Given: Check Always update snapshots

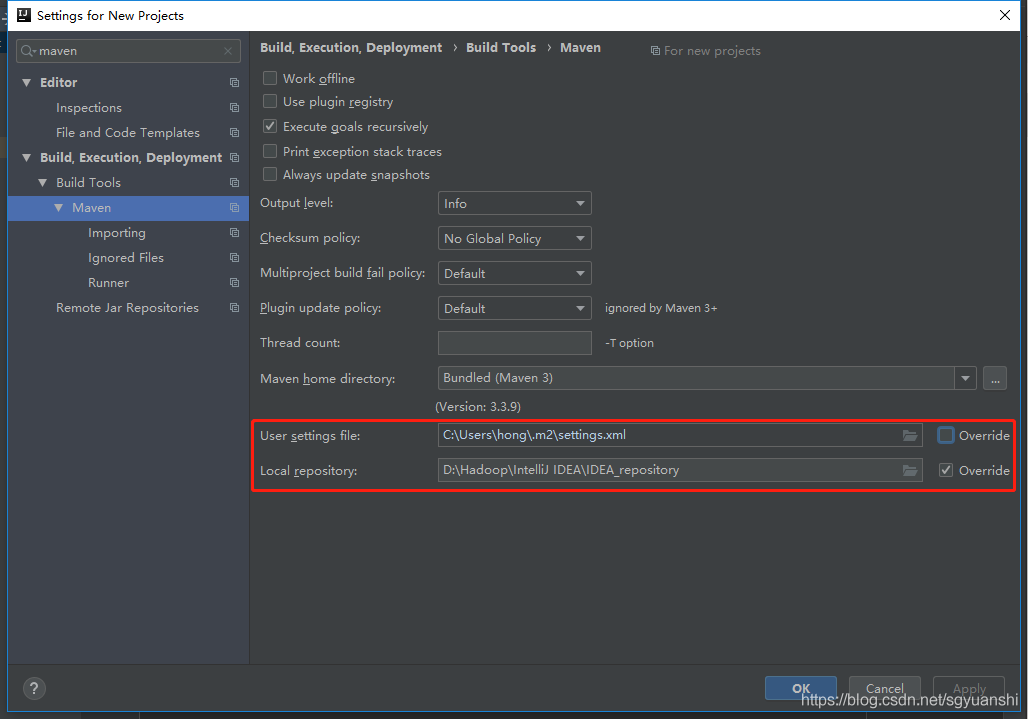Looking at the screenshot, I should point(269,174).
